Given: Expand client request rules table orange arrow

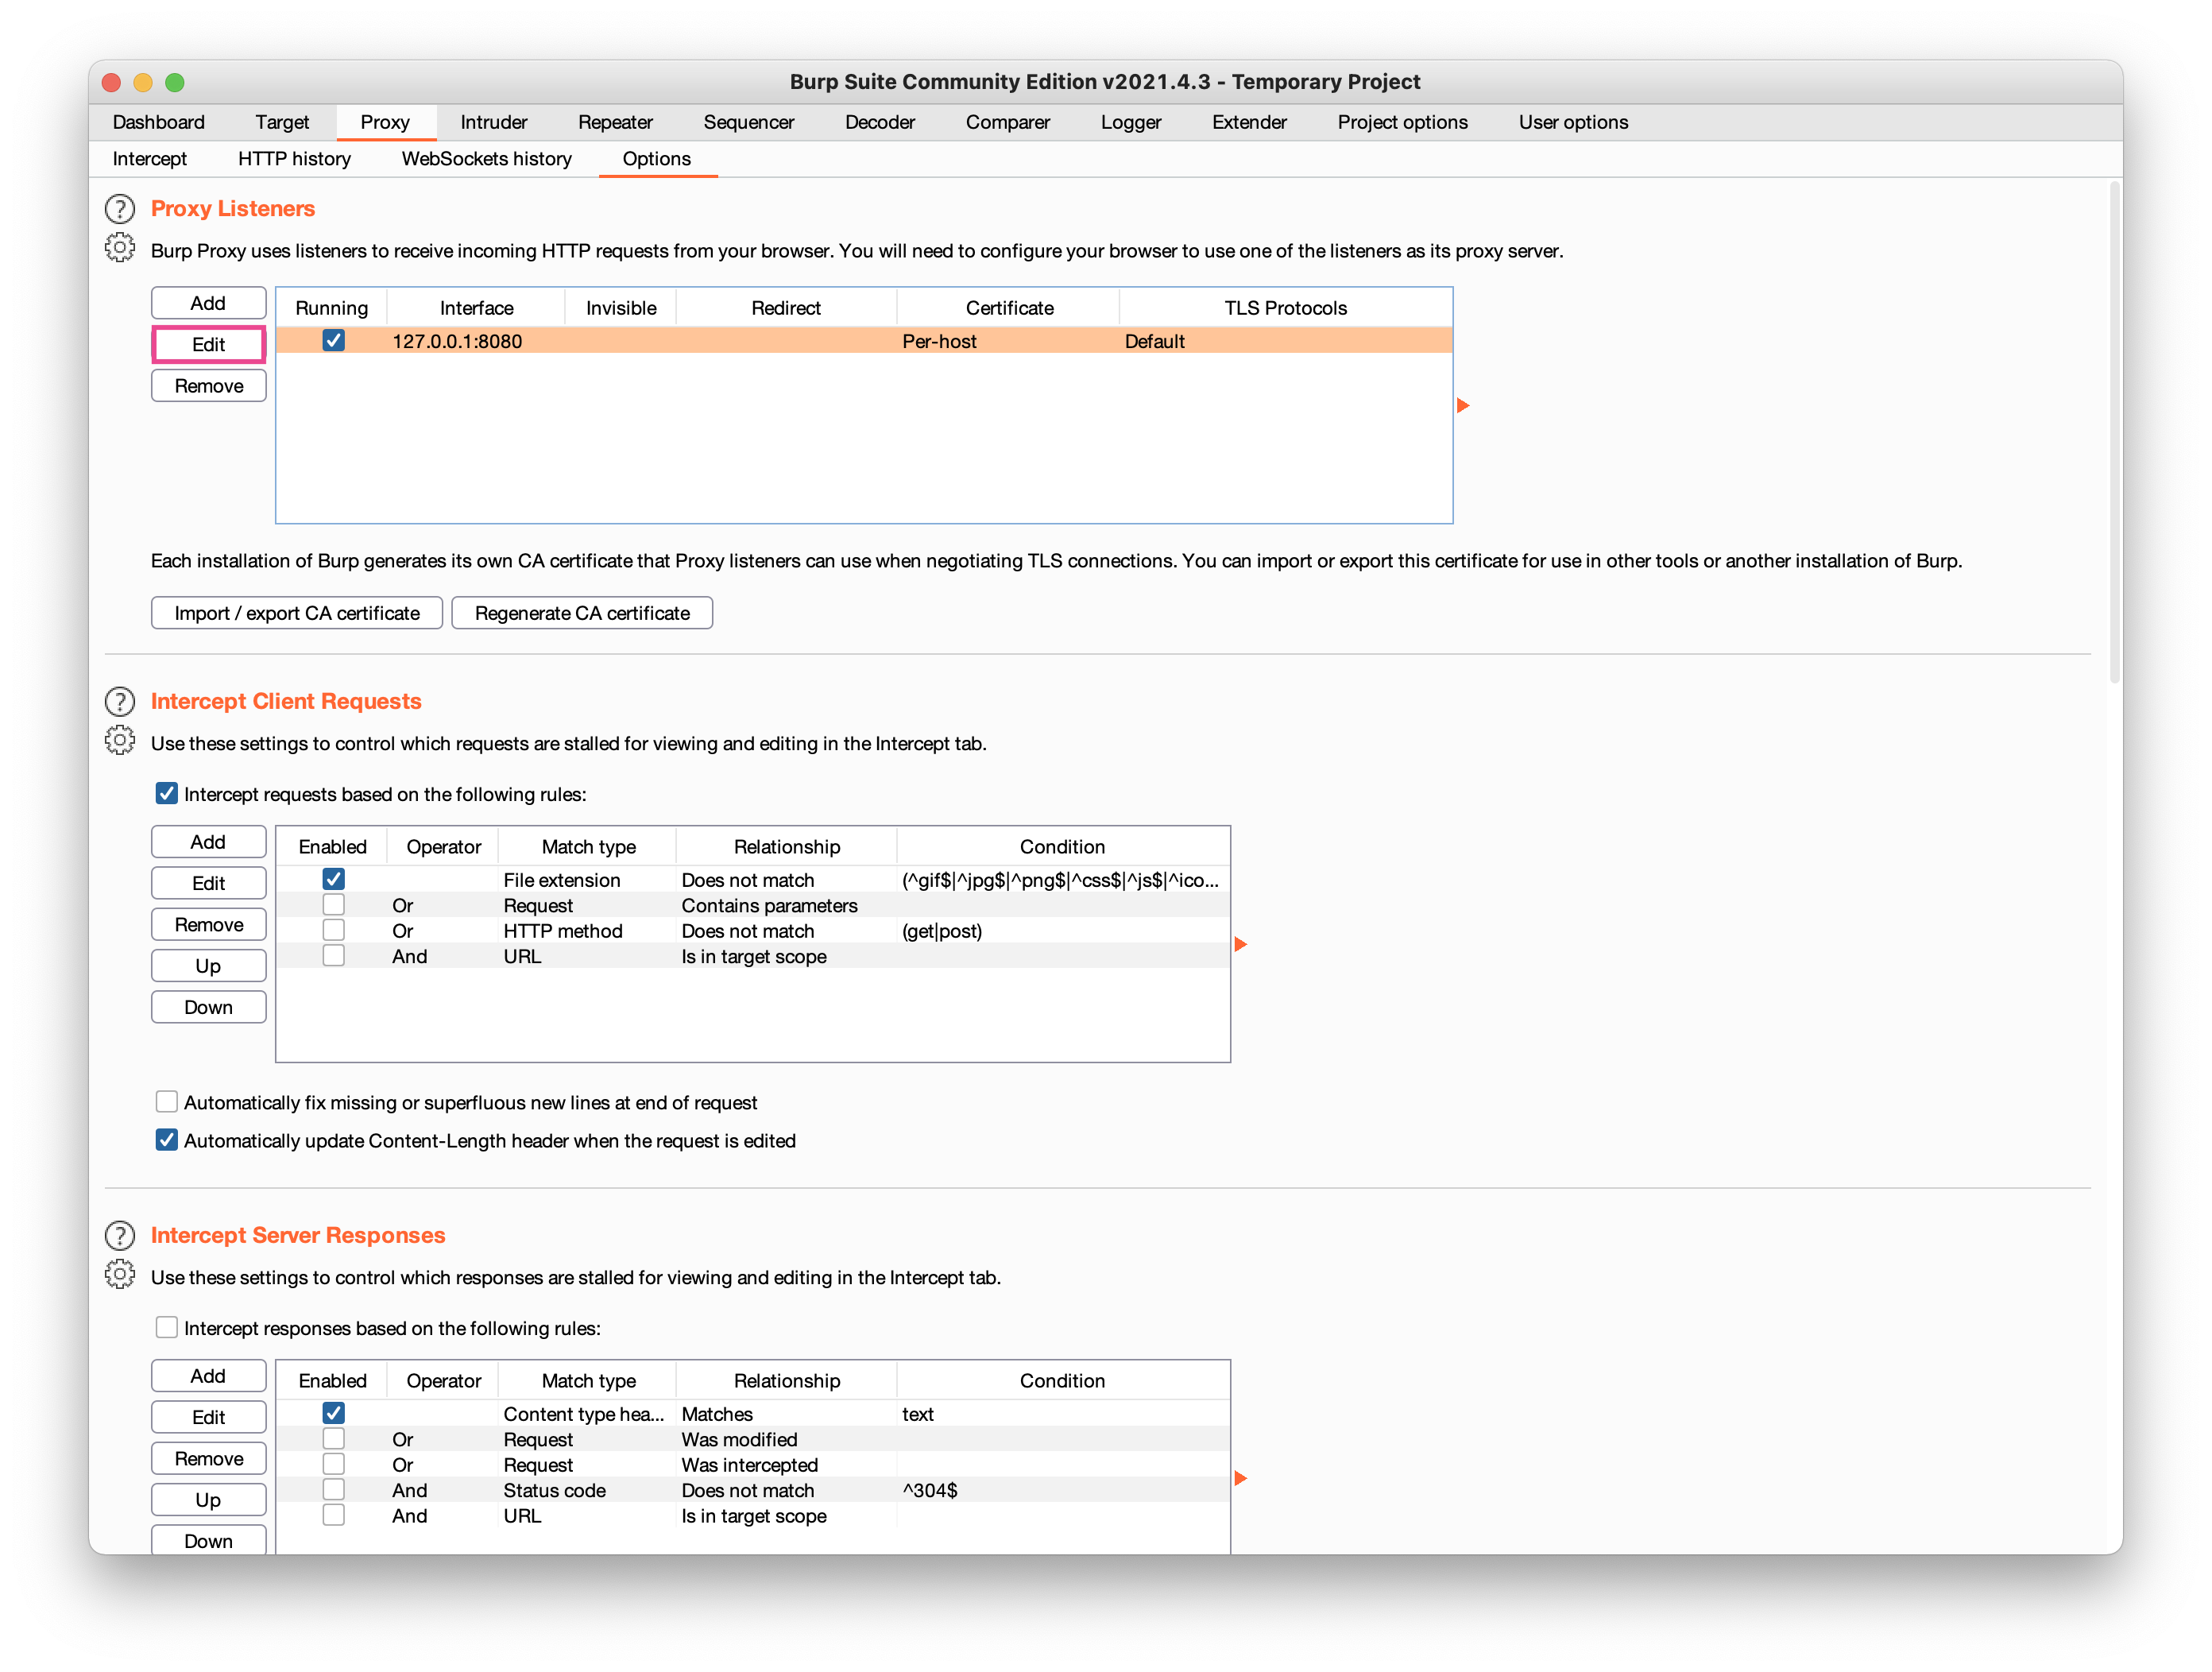Looking at the screenshot, I should tap(1240, 944).
